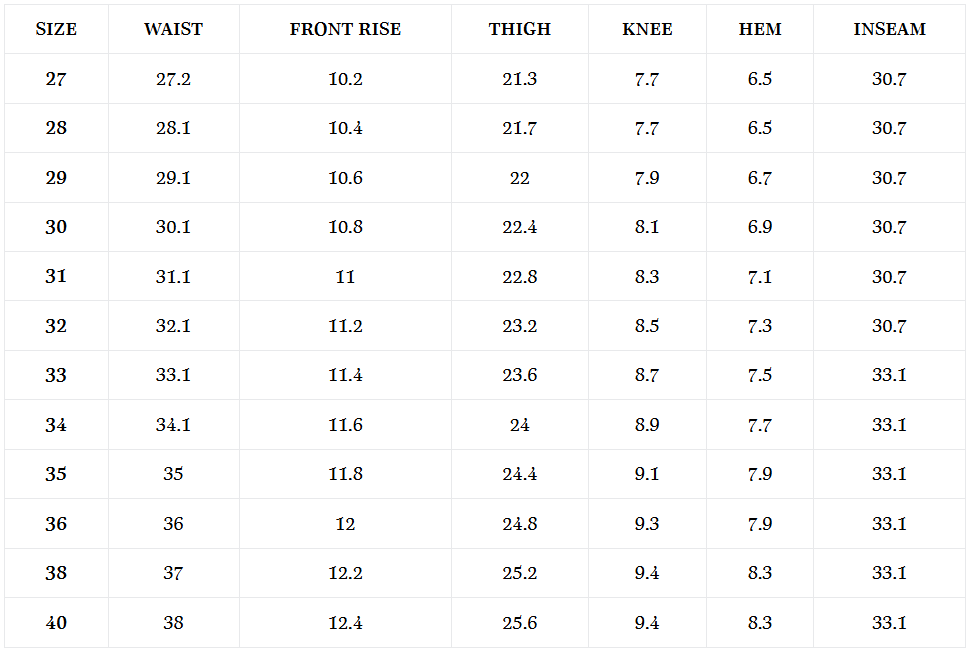Select the WAIST column header
This screenshot has height=650, width=972.
[174, 29]
